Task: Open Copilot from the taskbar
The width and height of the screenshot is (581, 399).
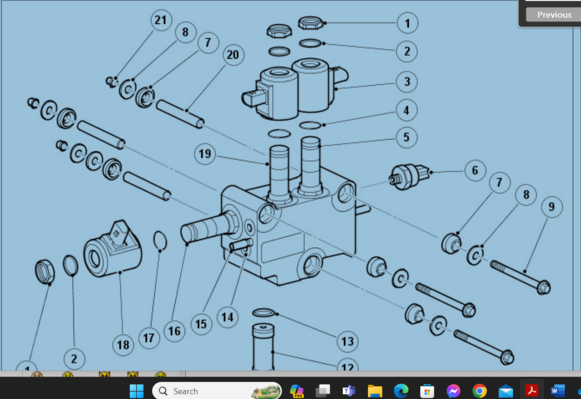Action: [296, 391]
